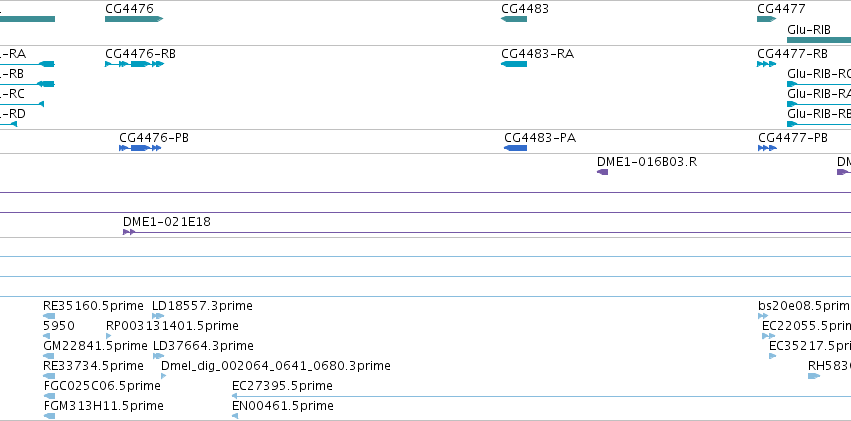Select the CG4483 gene arrow glyph

[514, 19]
